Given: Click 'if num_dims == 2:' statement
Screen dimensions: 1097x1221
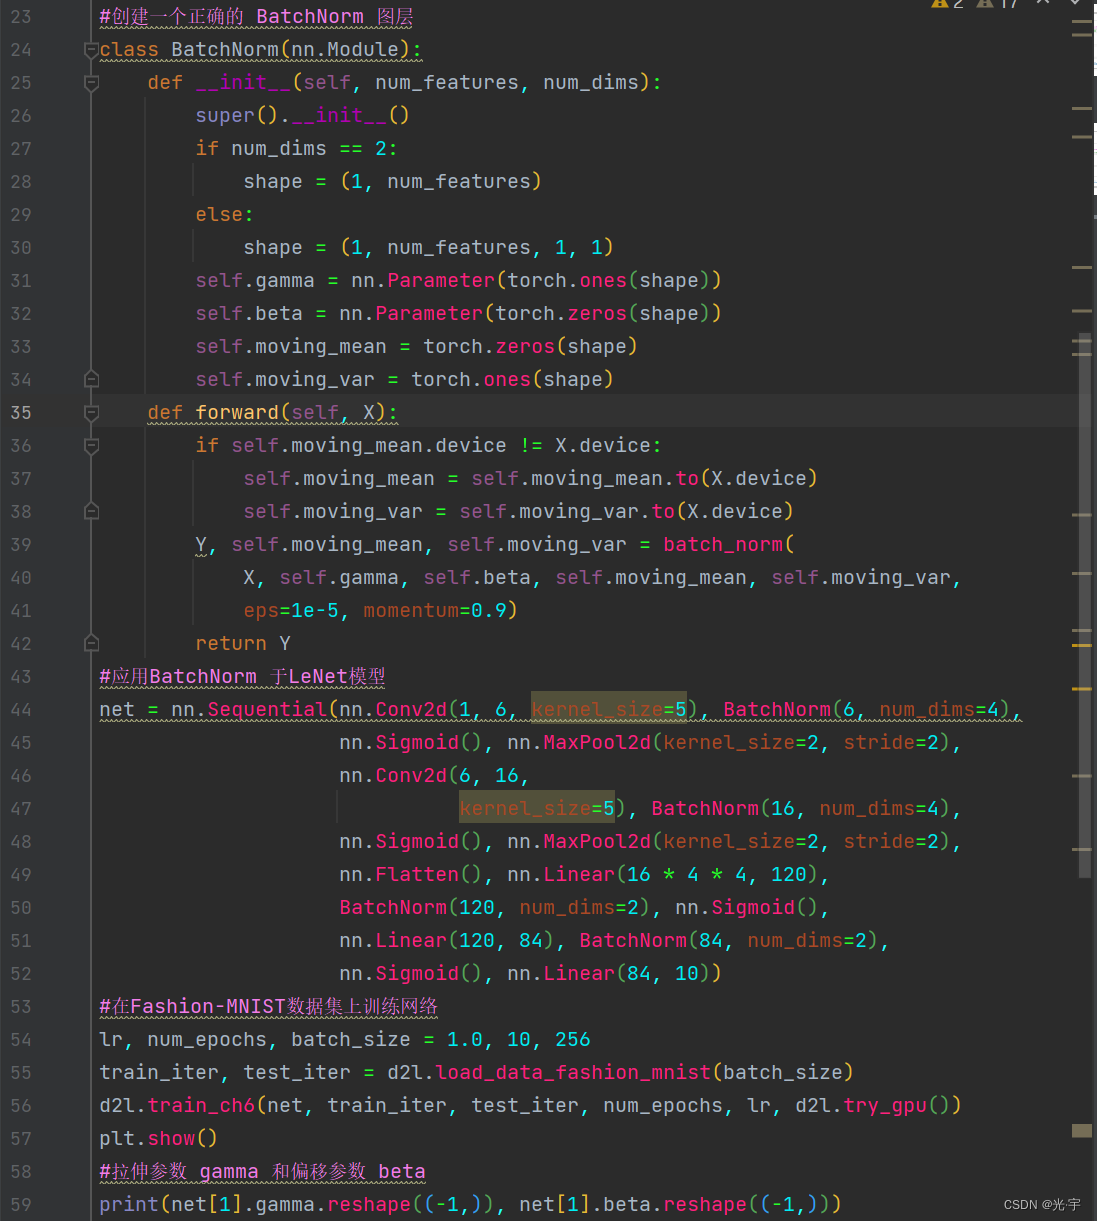Looking at the screenshot, I should point(297,149).
